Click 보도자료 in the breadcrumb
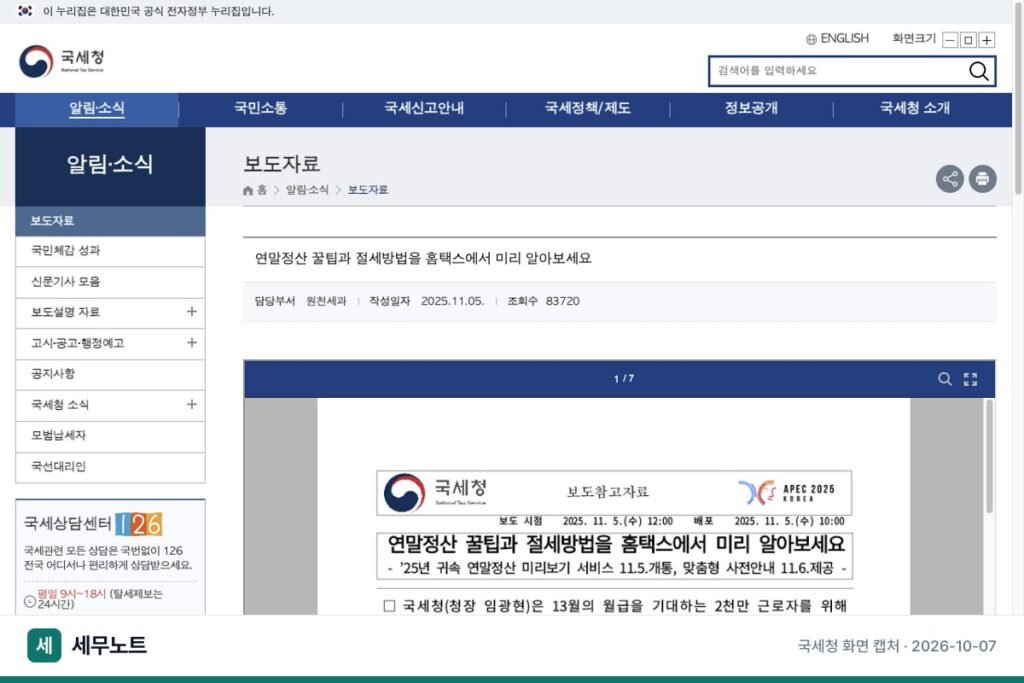Image resolution: width=1024 pixels, height=683 pixels. (368, 190)
